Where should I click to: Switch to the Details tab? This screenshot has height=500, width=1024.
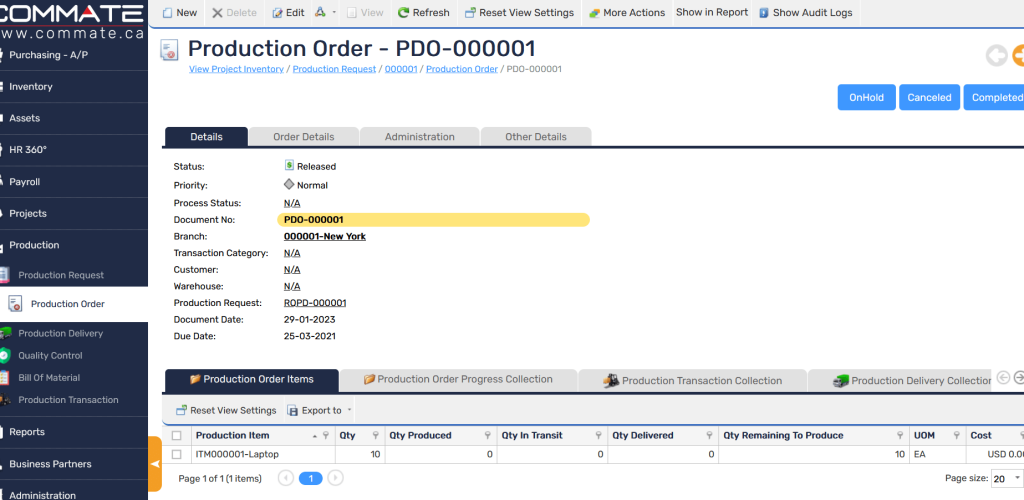[x=206, y=136]
